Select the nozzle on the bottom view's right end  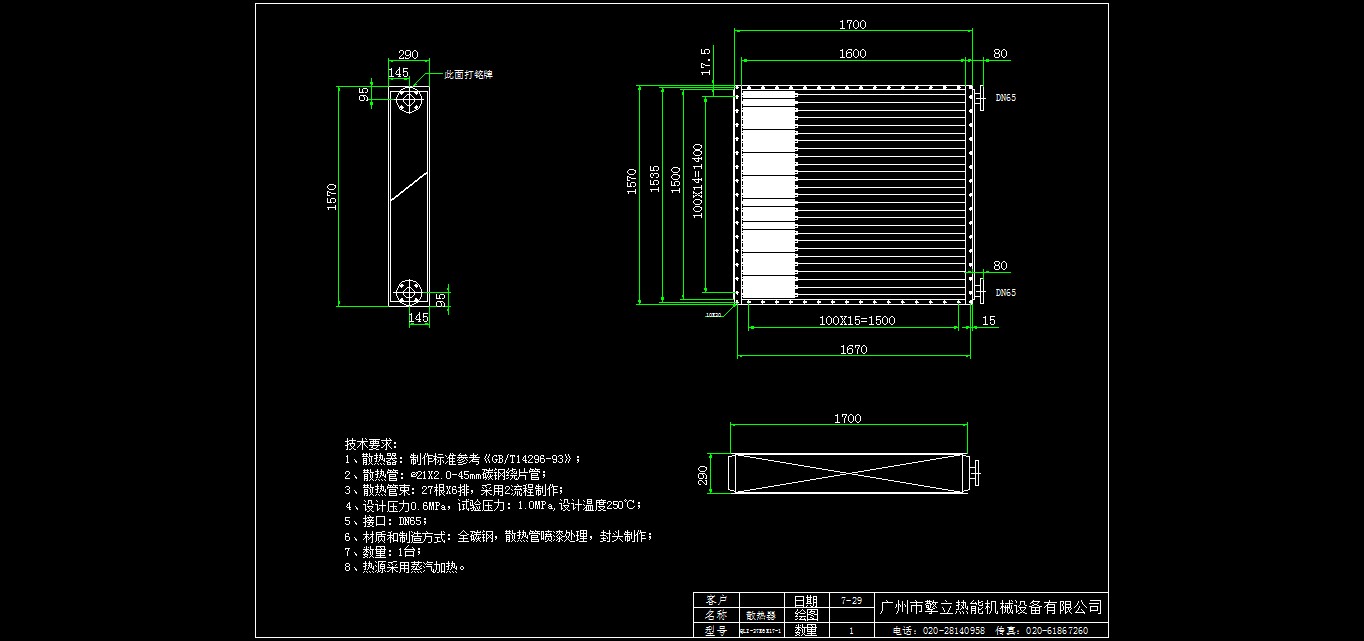pyautogui.click(x=976, y=473)
